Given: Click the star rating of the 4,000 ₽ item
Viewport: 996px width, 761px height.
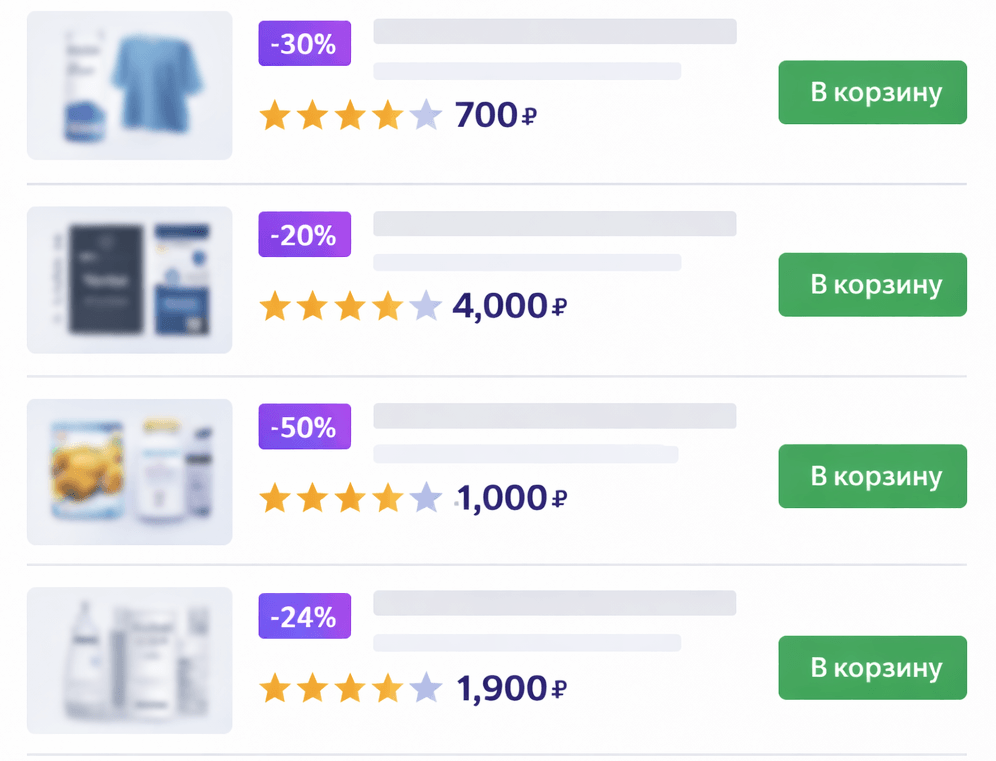Looking at the screenshot, I should point(349,305).
